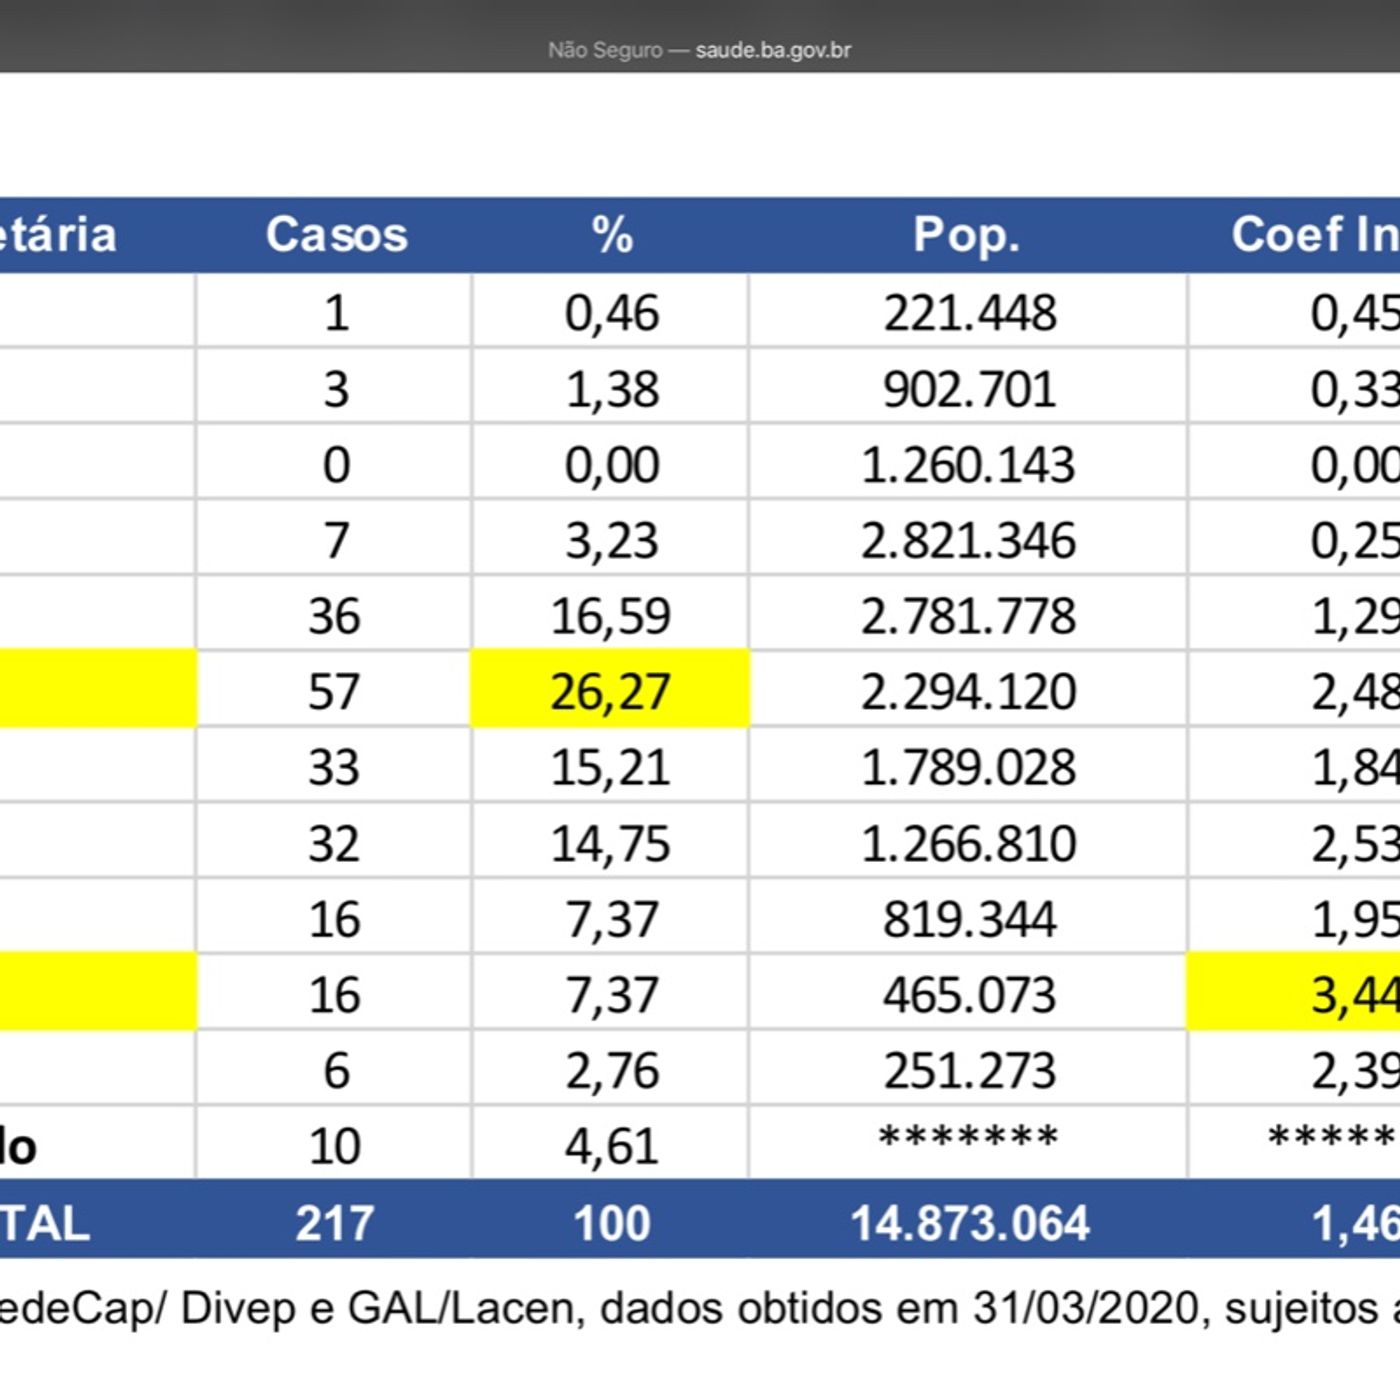Select the population cell 221.448

[x=968, y=313]
